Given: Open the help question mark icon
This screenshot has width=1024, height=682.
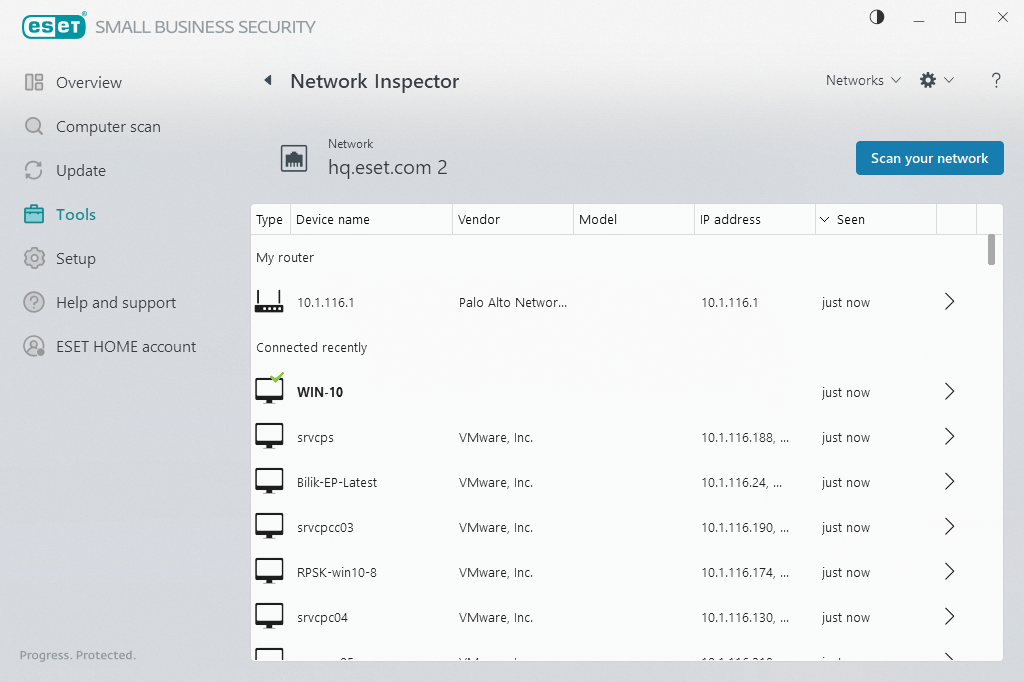Looking at the screenshot, I should (x=996, y=81).
